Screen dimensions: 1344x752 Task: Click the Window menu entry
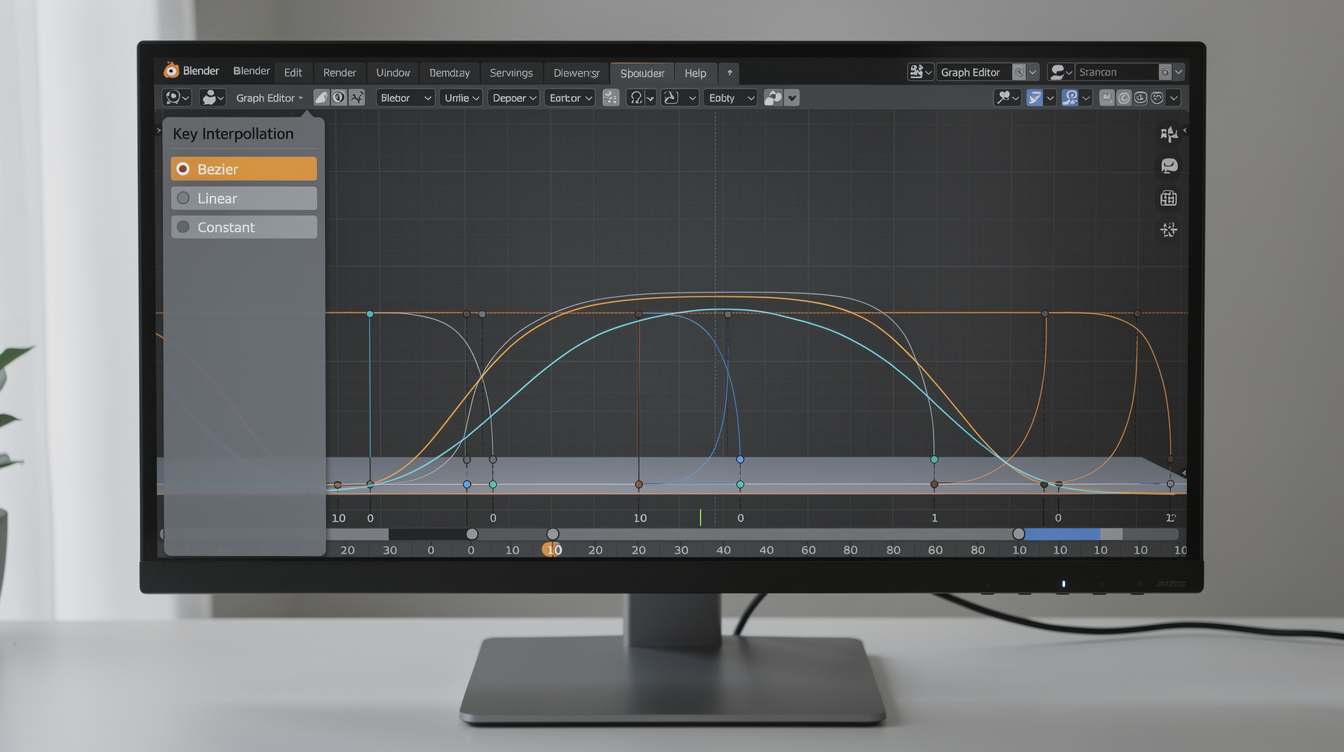tap(393, 72)
